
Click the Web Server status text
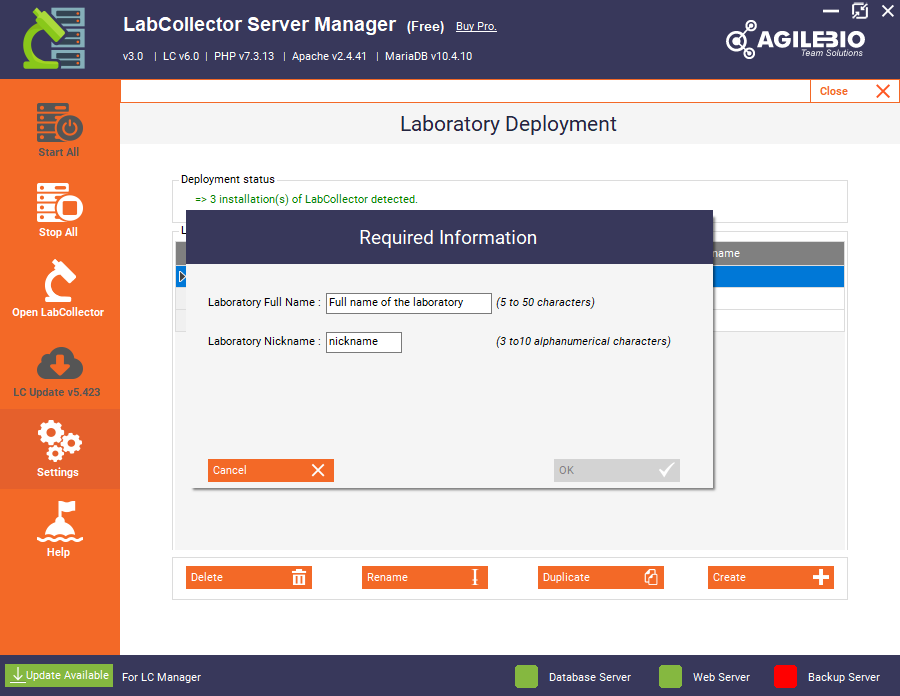coord(721,677)
